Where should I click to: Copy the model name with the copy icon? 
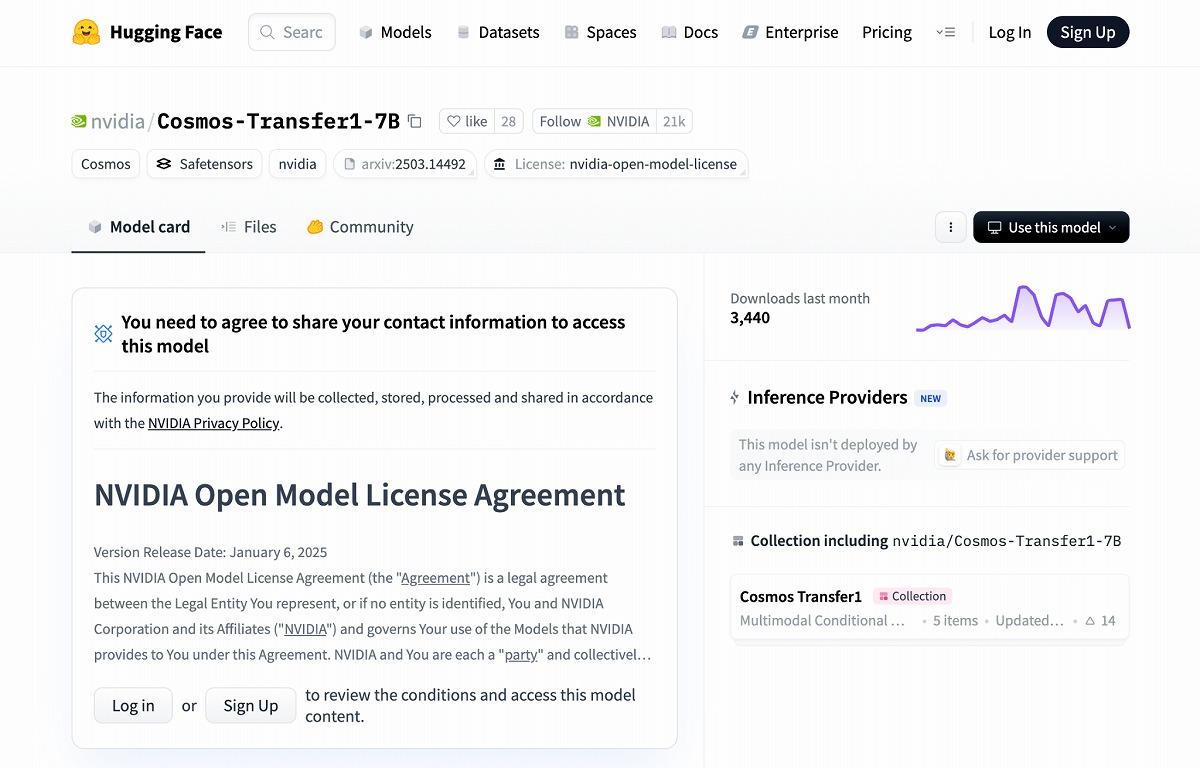[x=415, y=121]
